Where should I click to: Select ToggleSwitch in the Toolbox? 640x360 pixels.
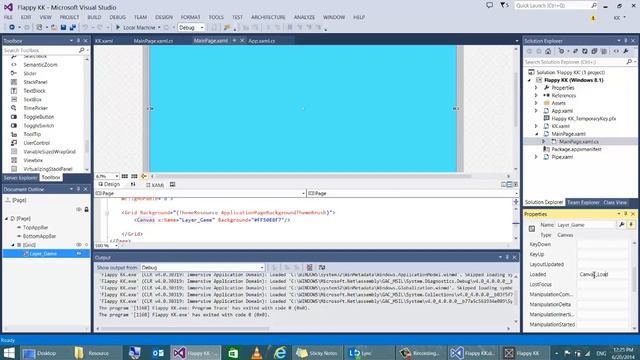[38, 126]
